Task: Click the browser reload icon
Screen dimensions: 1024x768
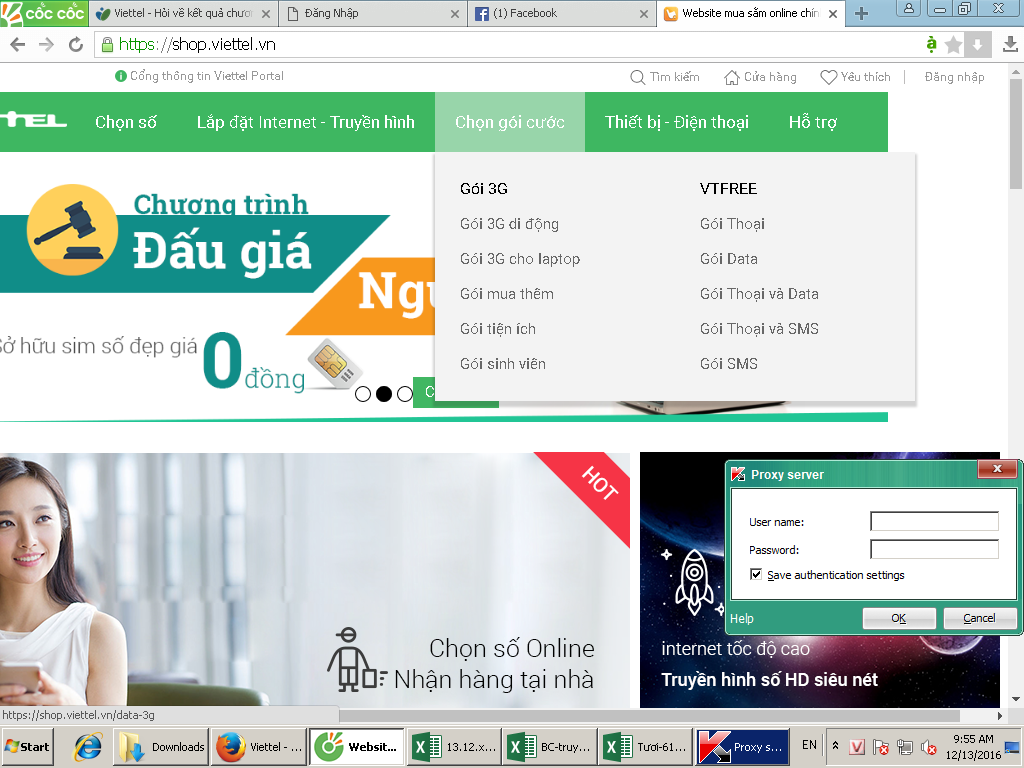Action: [x=75, y=44]
